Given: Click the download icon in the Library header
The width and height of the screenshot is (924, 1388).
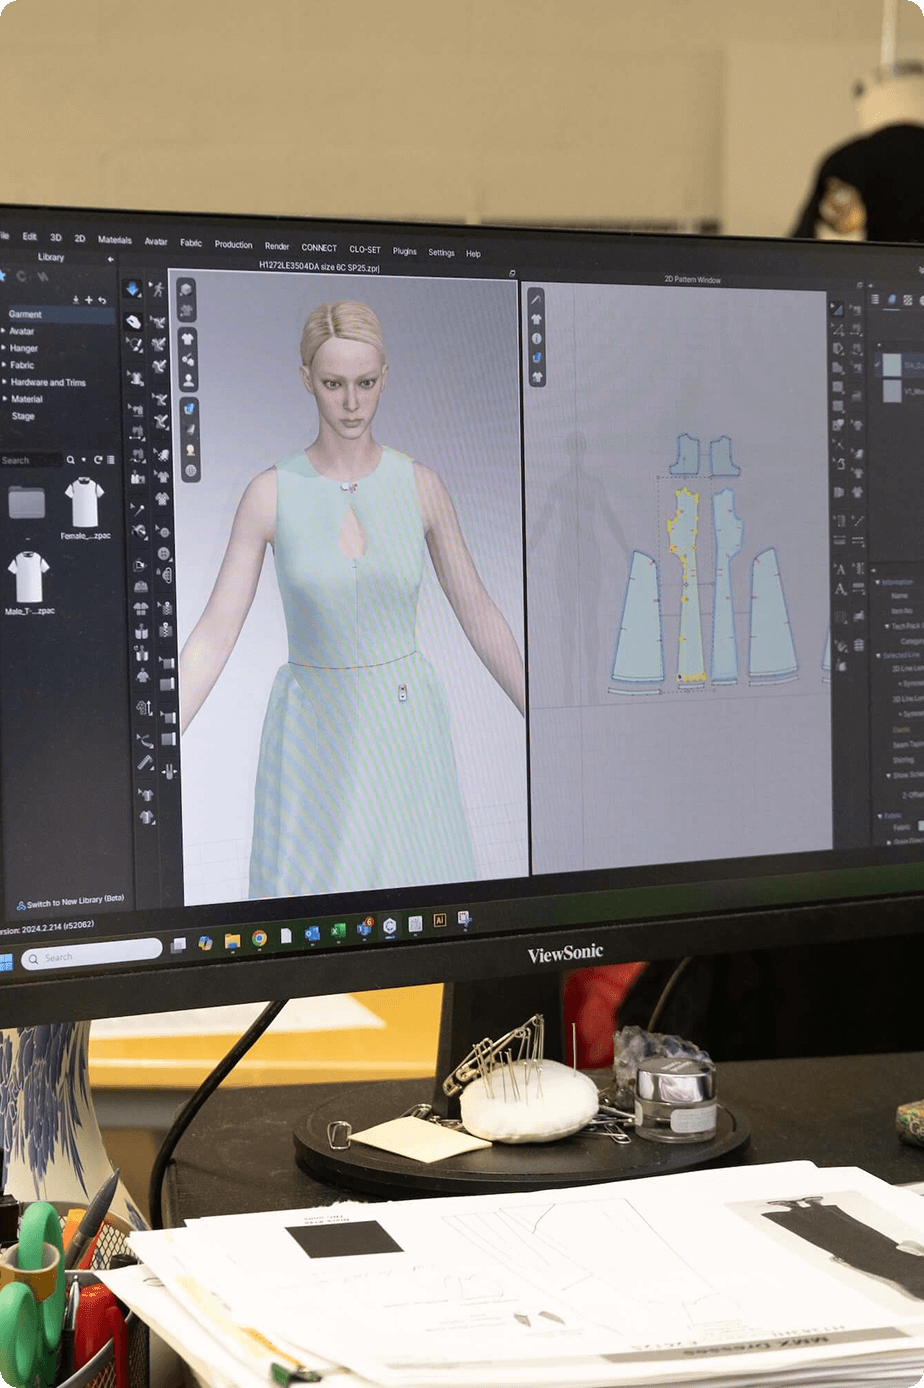Looking at the screenshot, I should coord(75,299).
